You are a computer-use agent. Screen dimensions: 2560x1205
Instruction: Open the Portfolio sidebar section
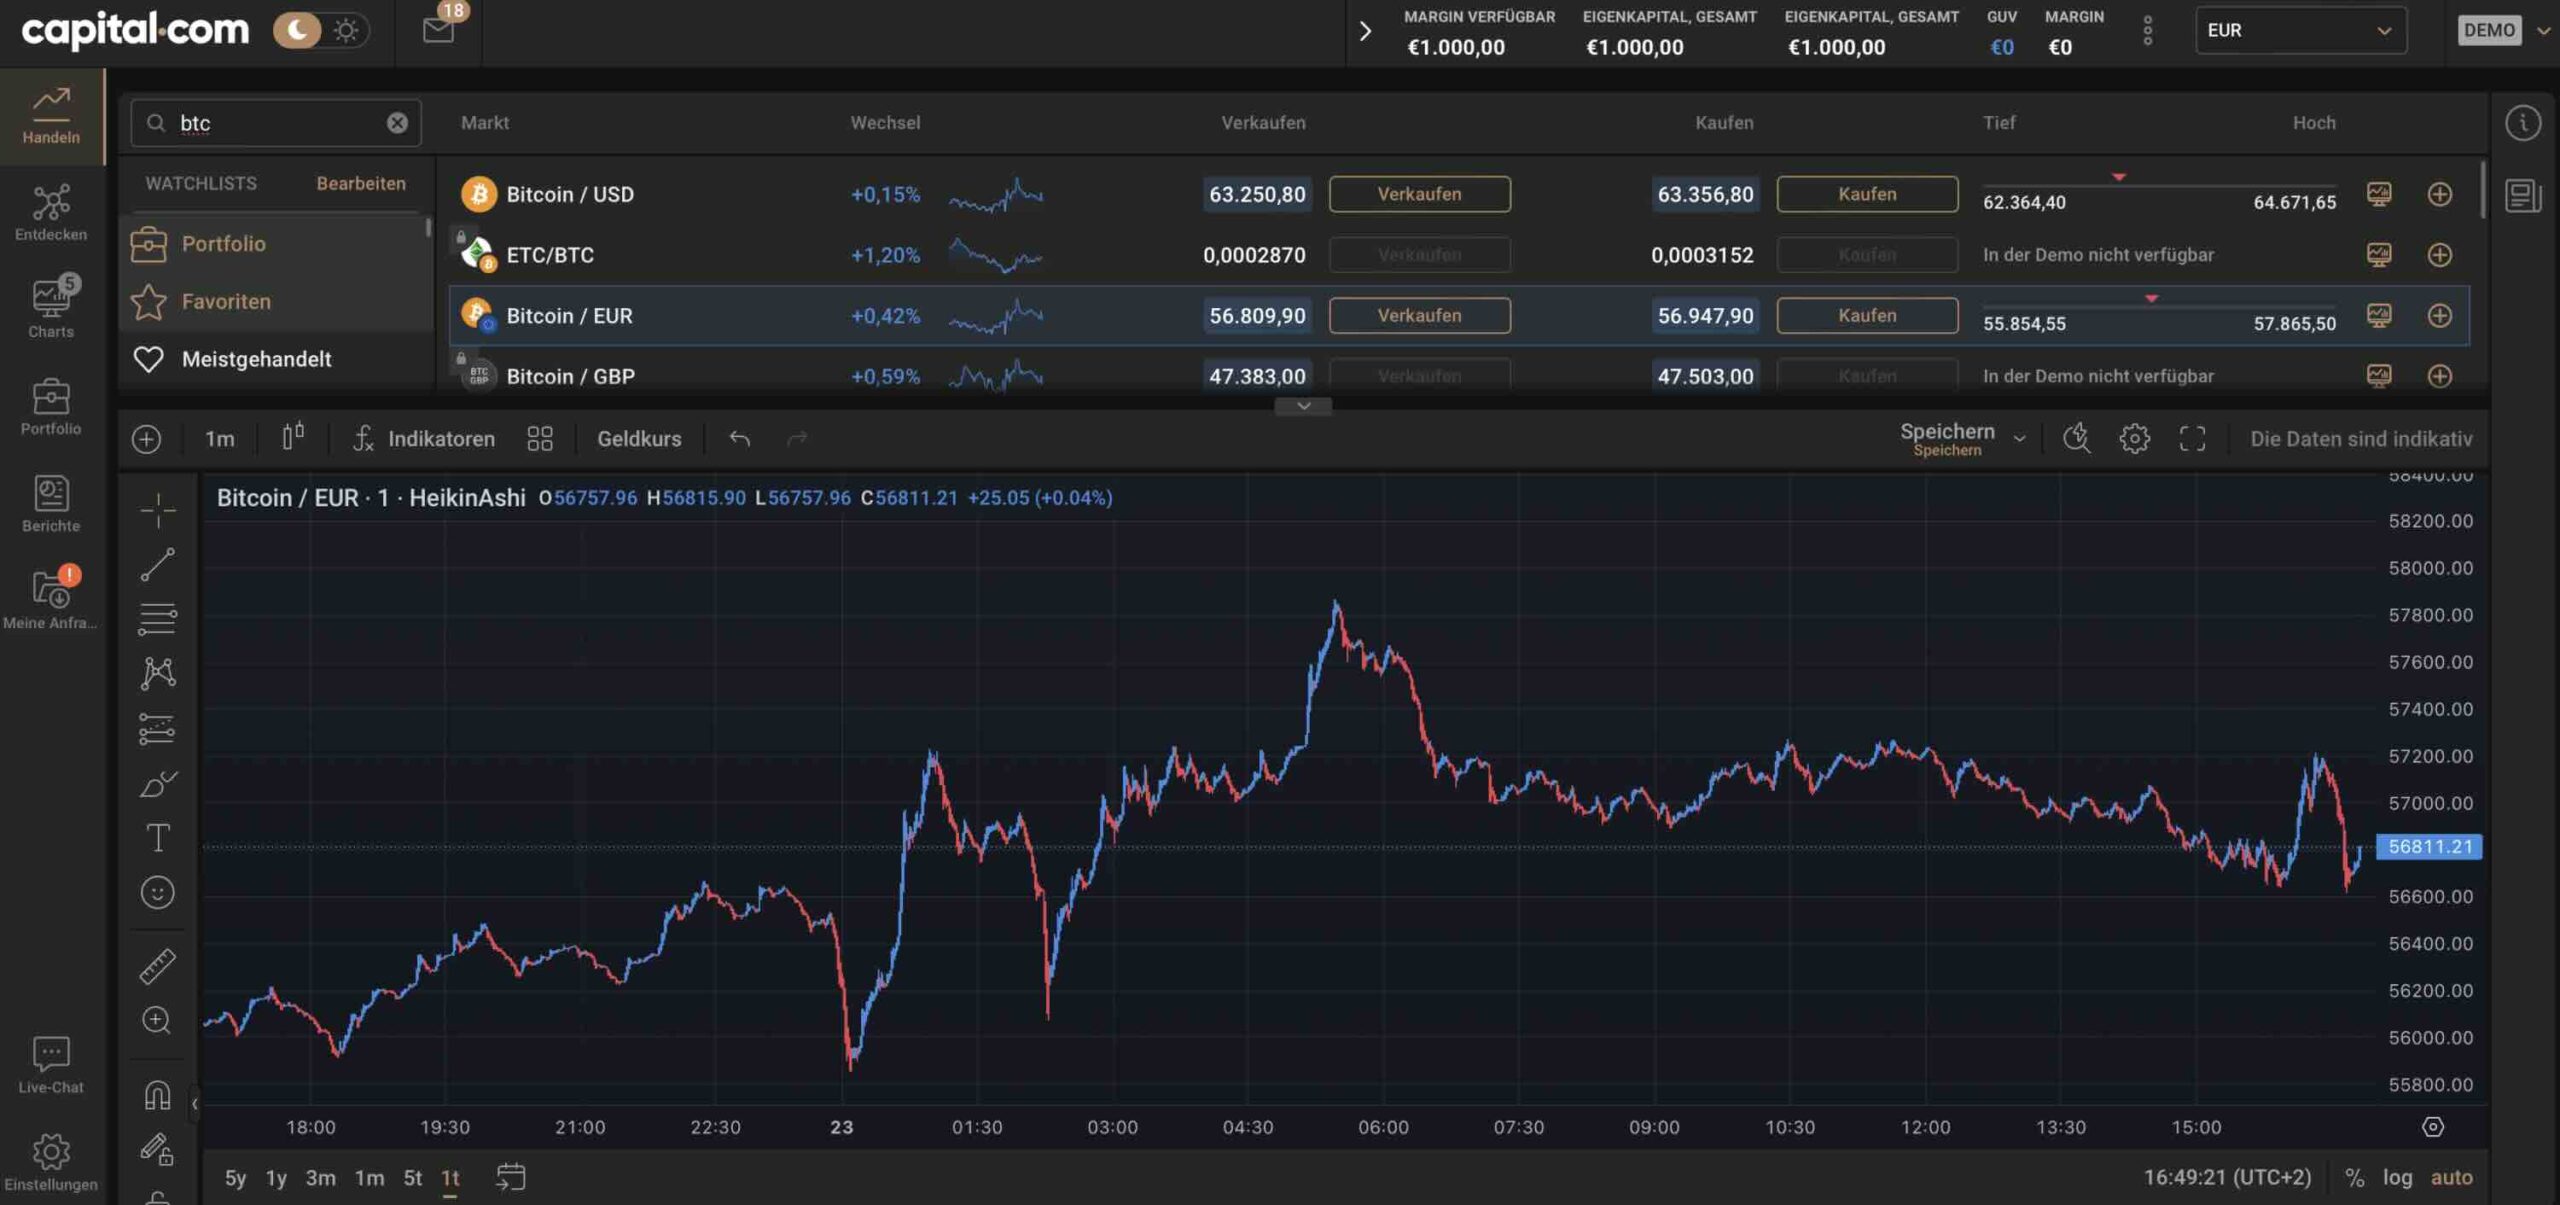51,406
